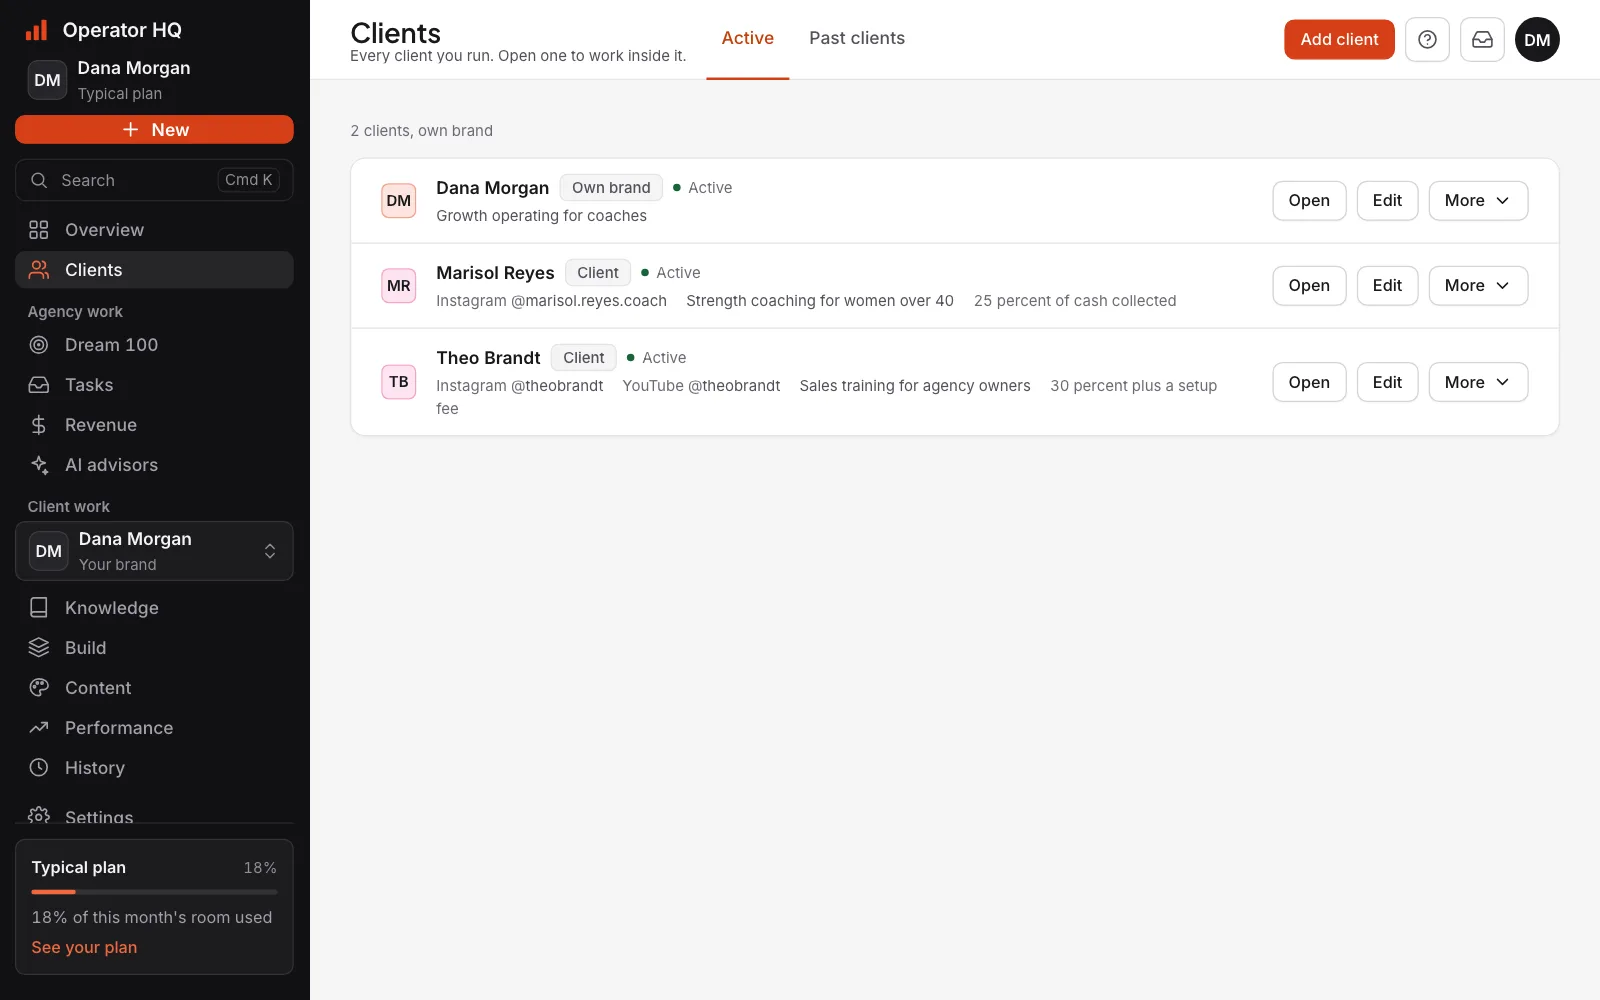Click the Performance trend icon
The width and height of the screenshot is (1600, 1000).
tap(39, 728)
